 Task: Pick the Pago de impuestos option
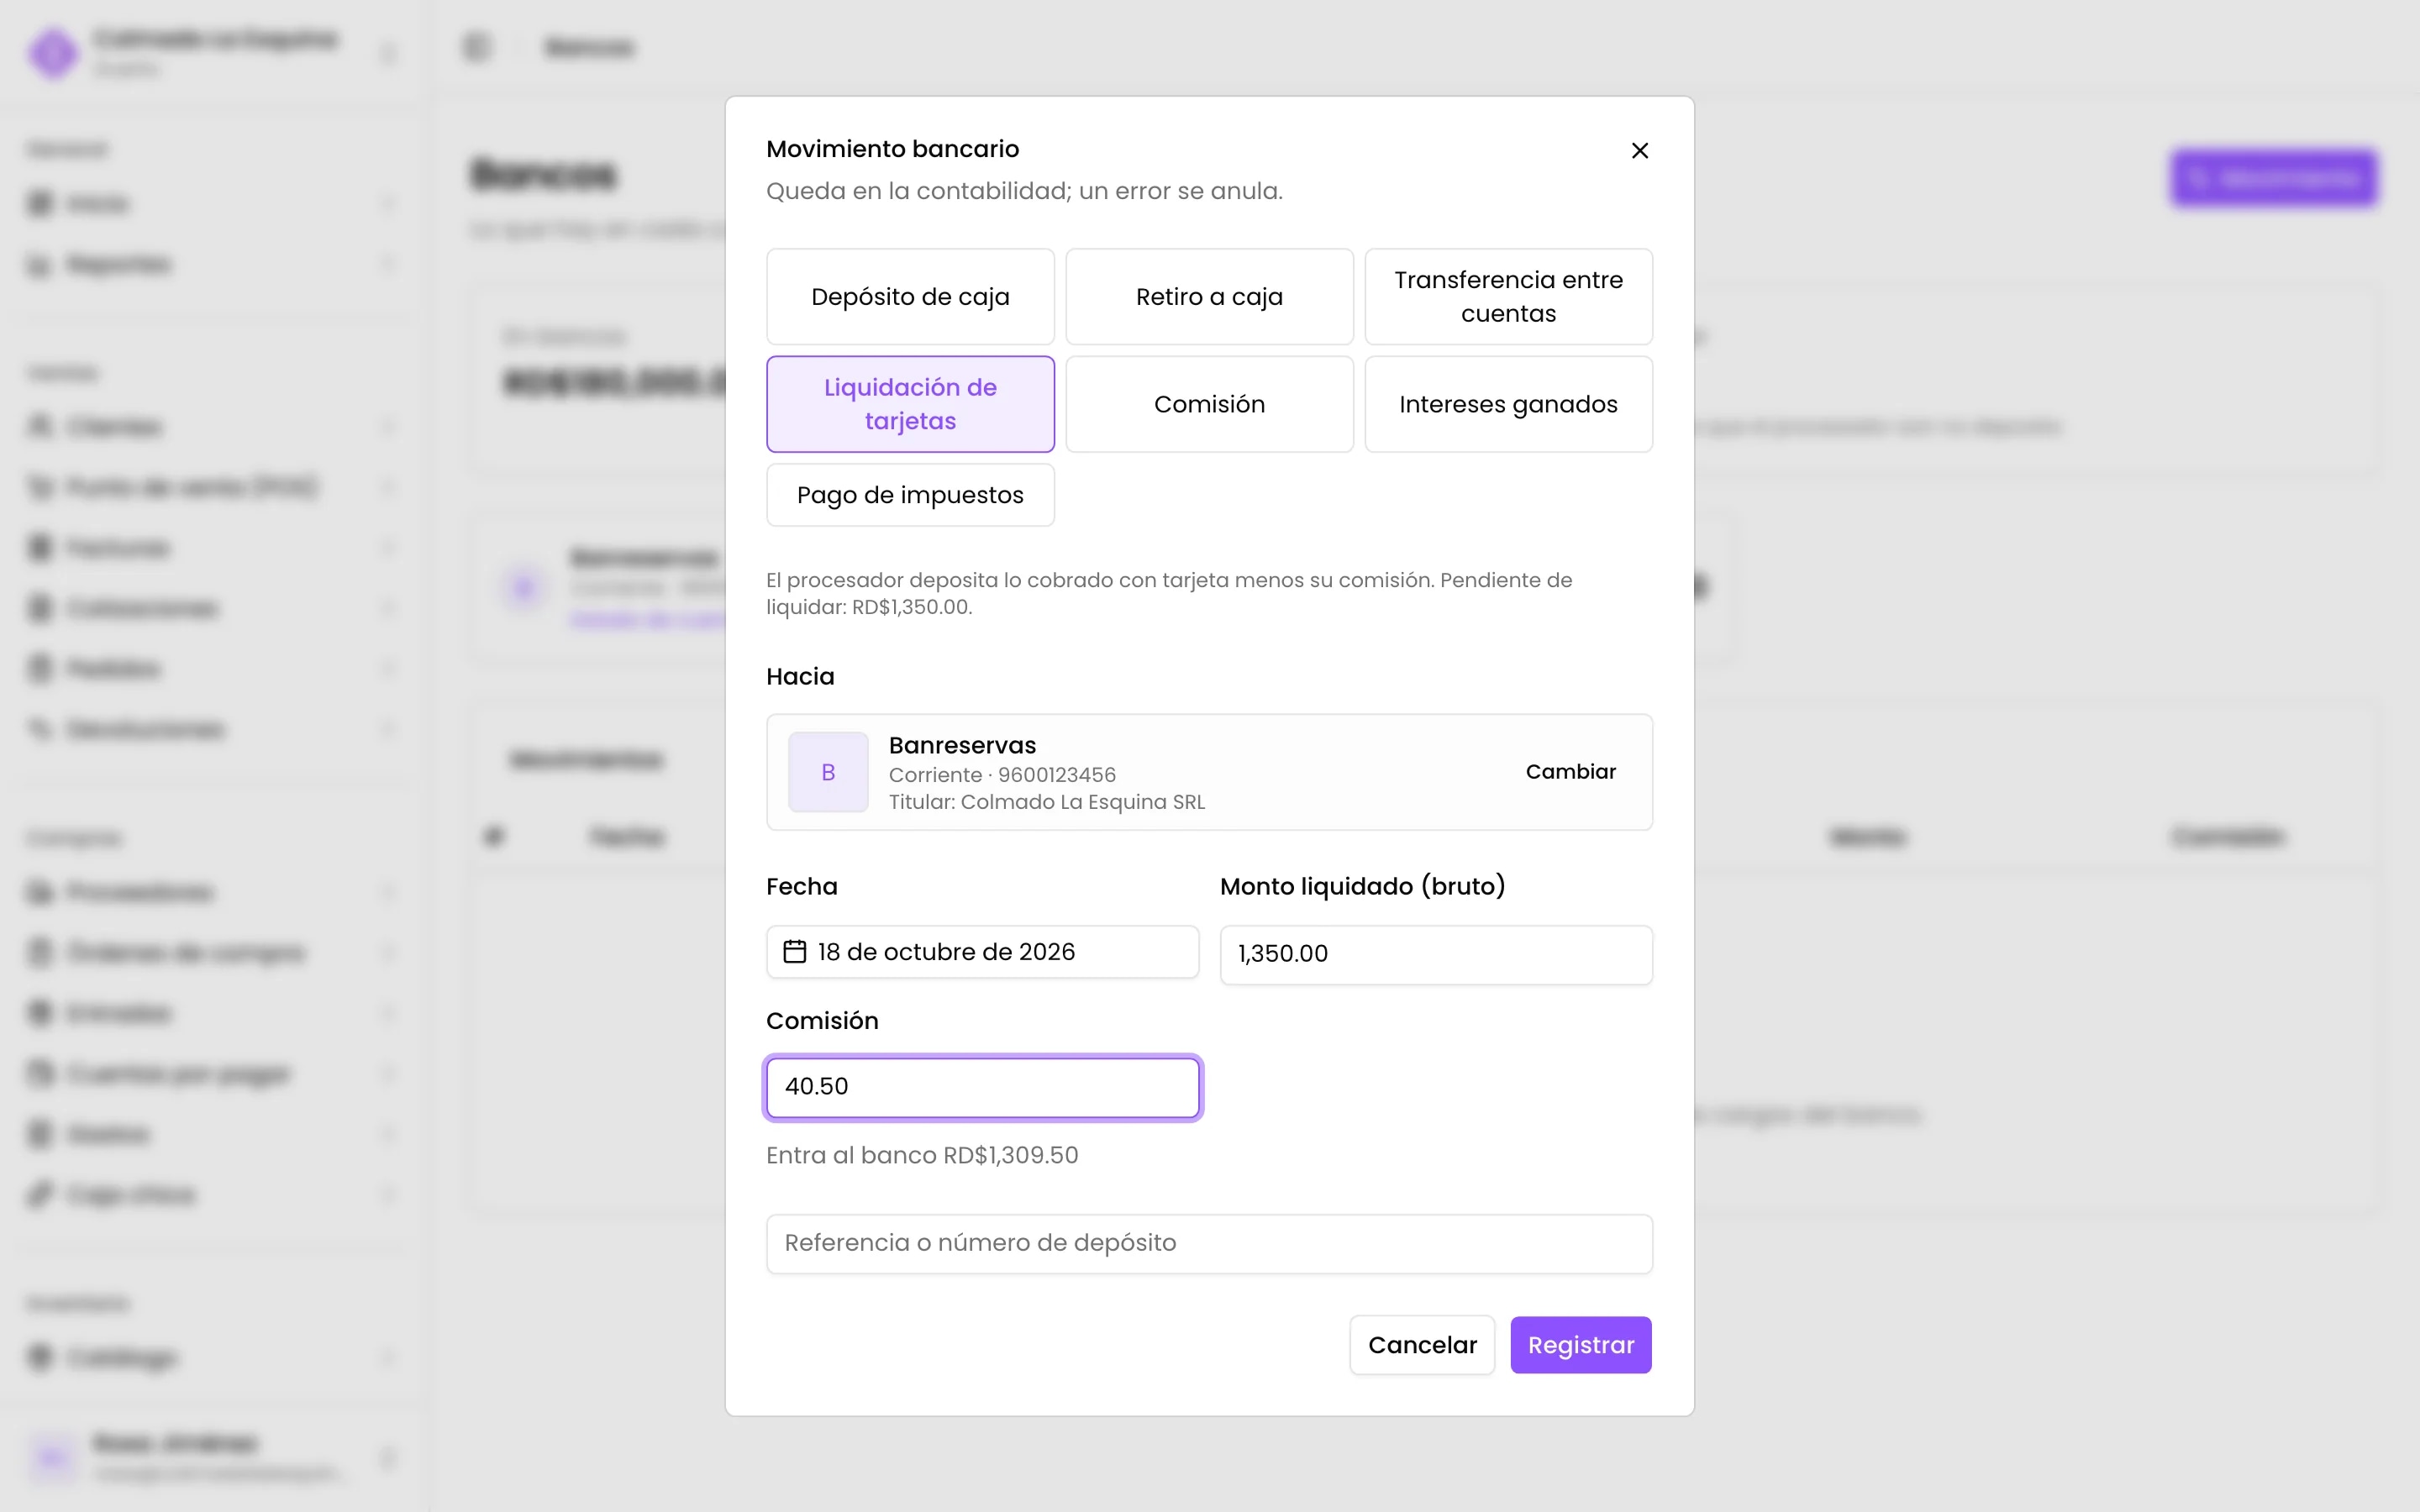point(910,495)
